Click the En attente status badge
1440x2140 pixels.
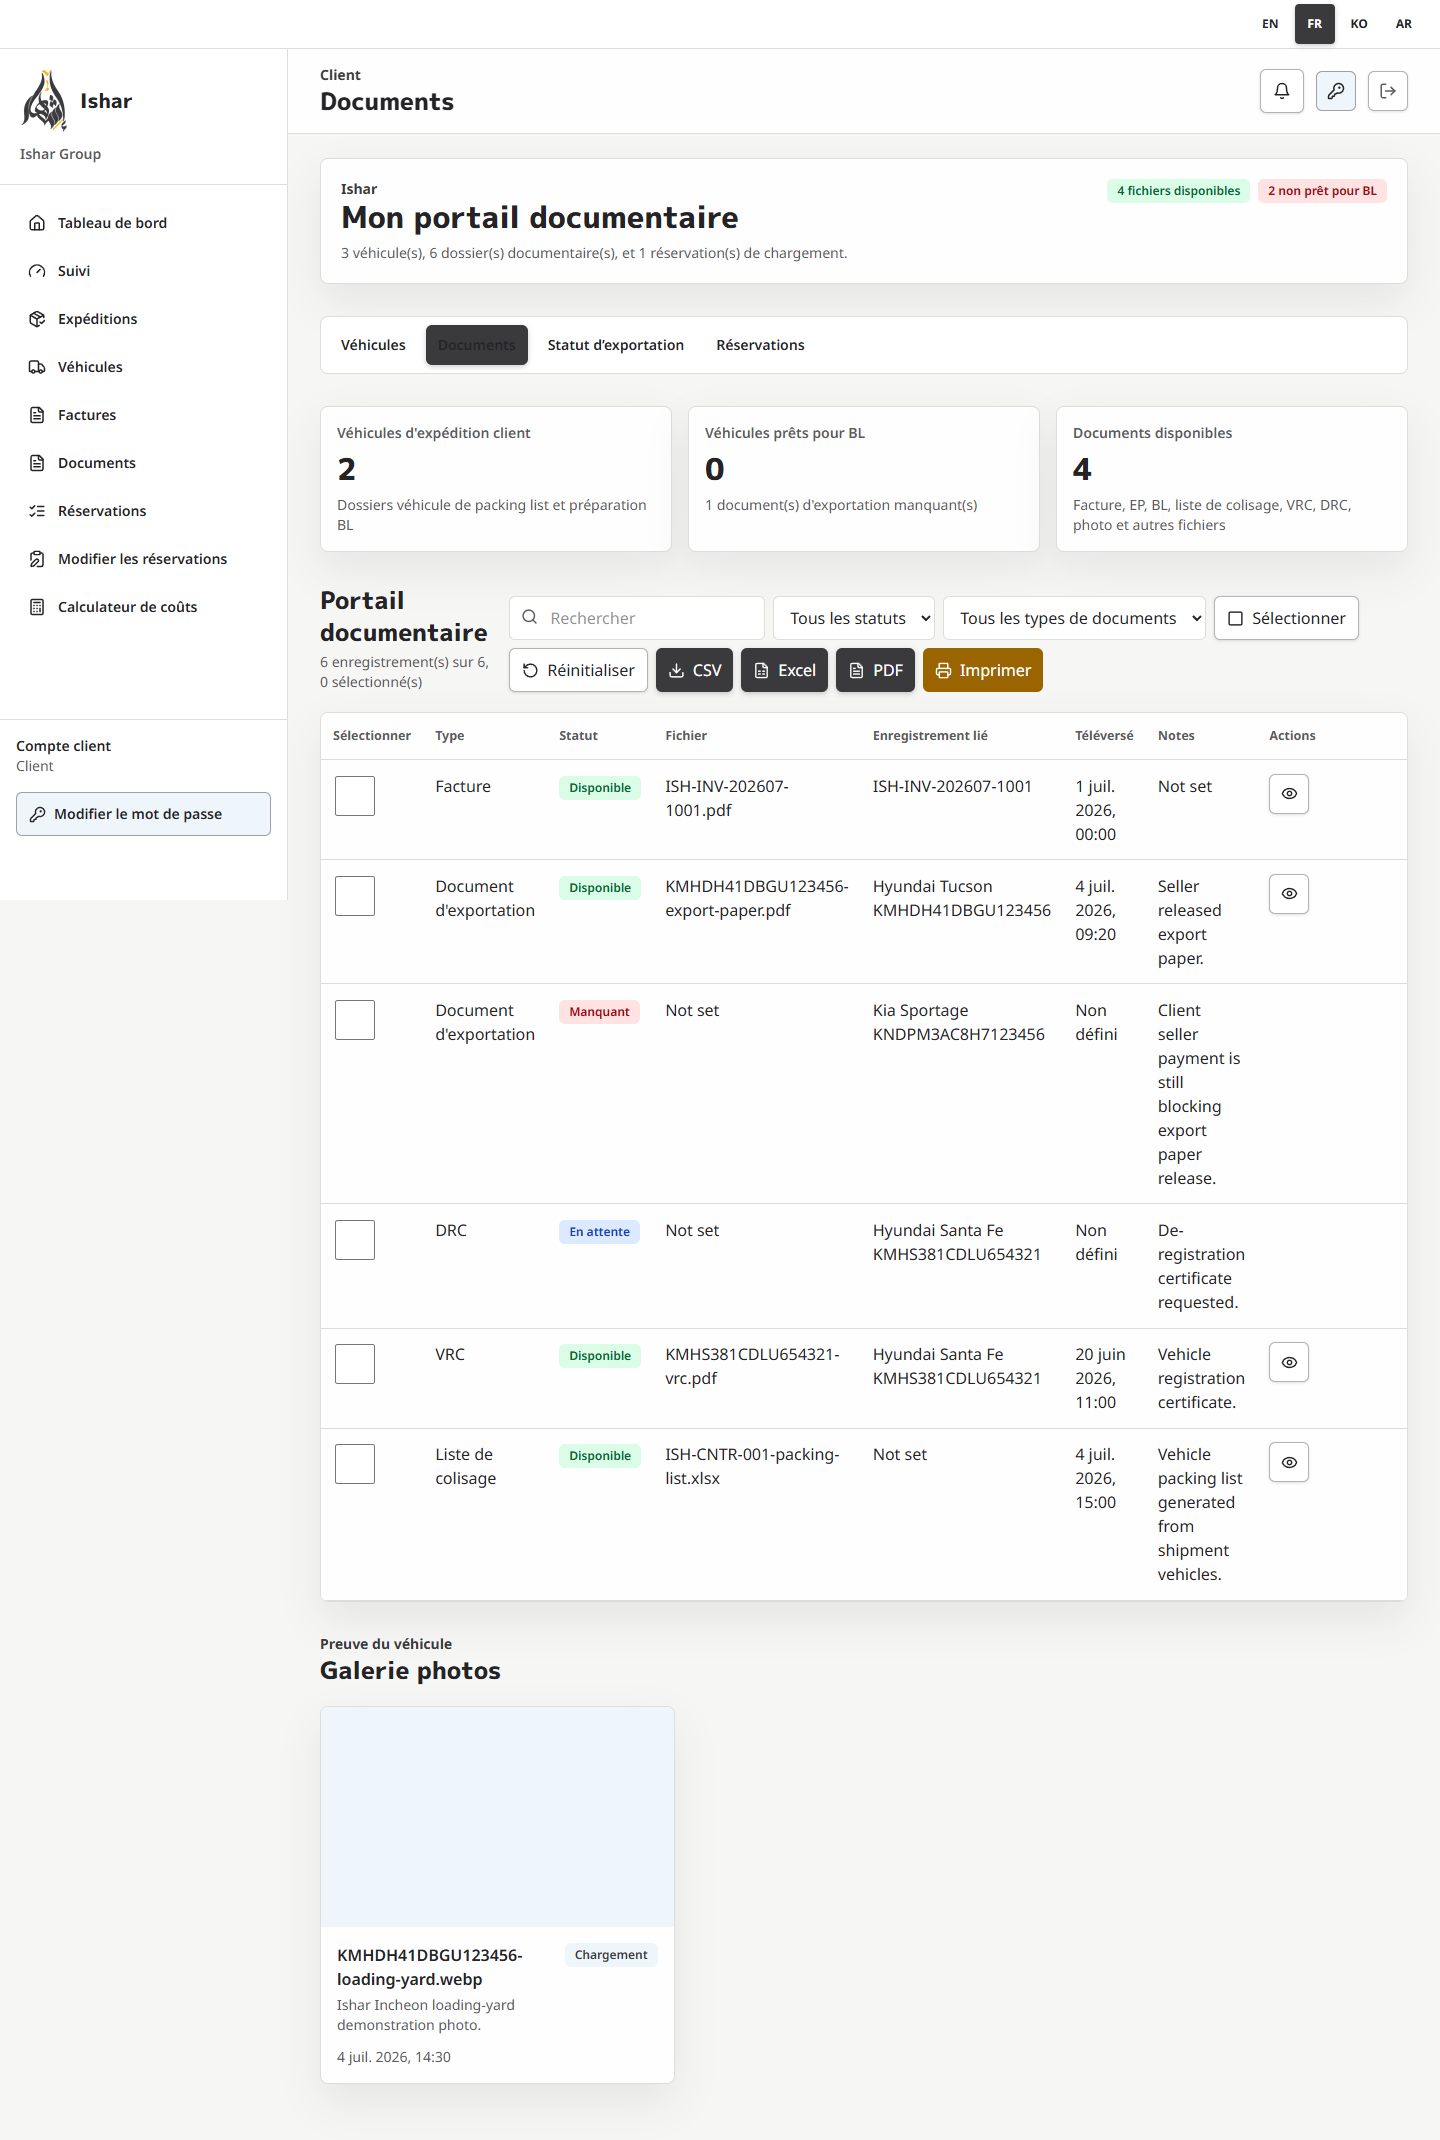[599, 1232]
